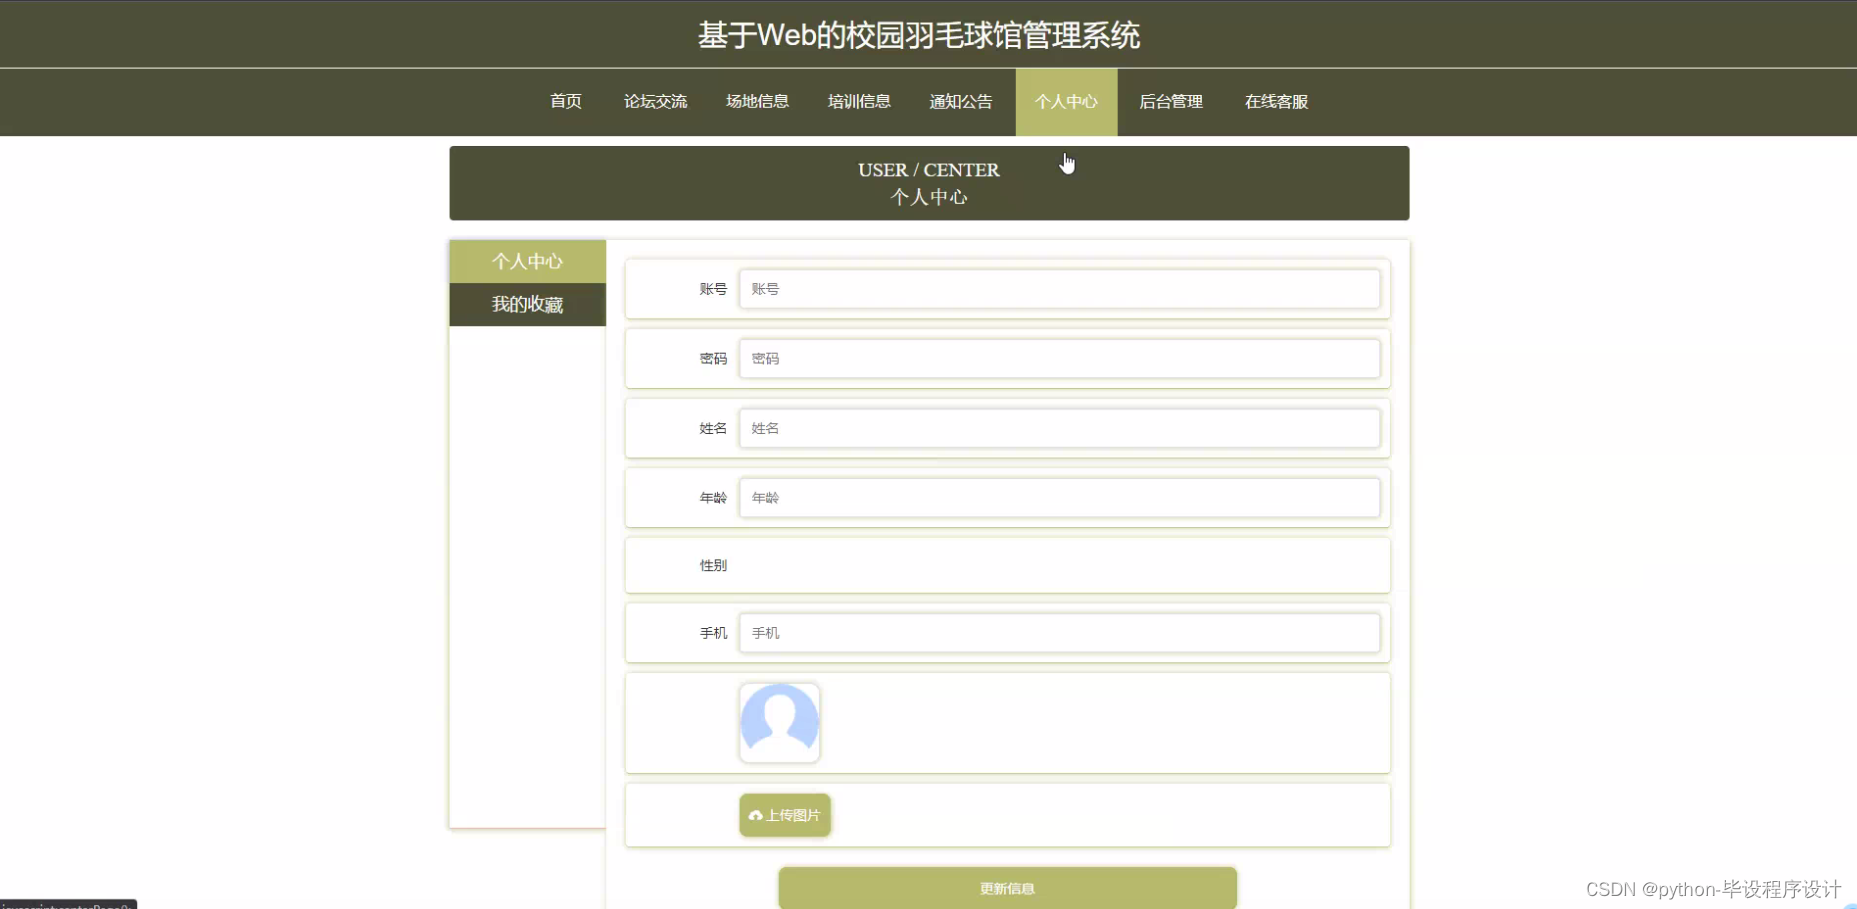The height and width of the screenshot is (909, 1857).
Task: Click the 更新信息 update button
Action: click(x=1006, y=887)
